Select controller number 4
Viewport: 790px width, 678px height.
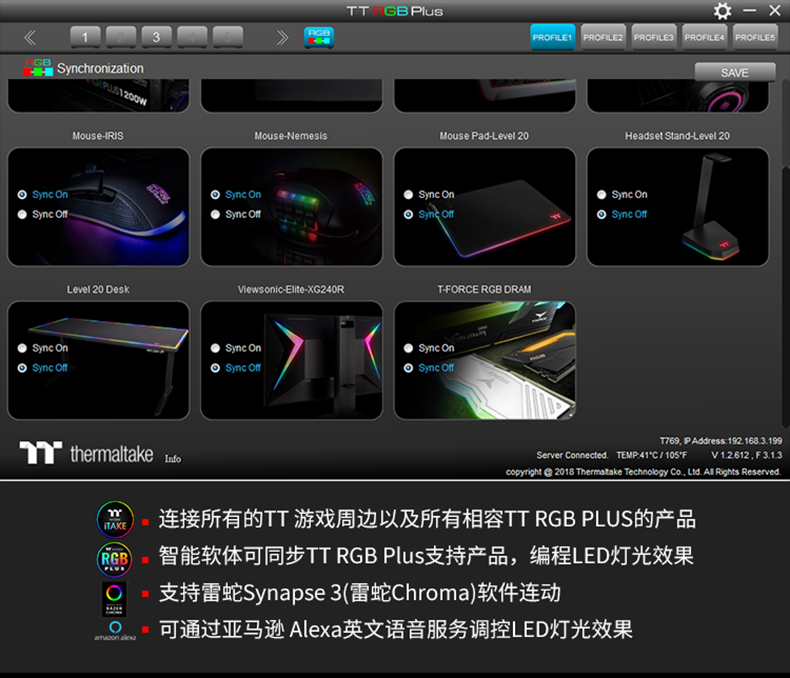tap(192, 37)
